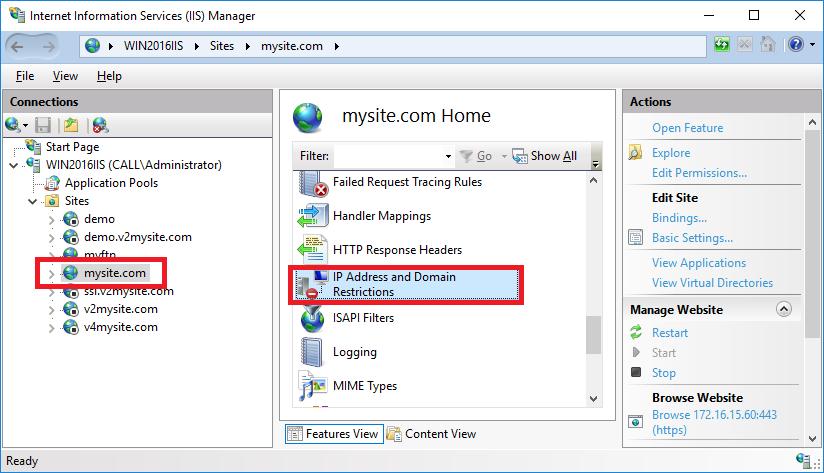Click View Virtual Directories link
The image size is (824, 473).
tap(712, 283)
